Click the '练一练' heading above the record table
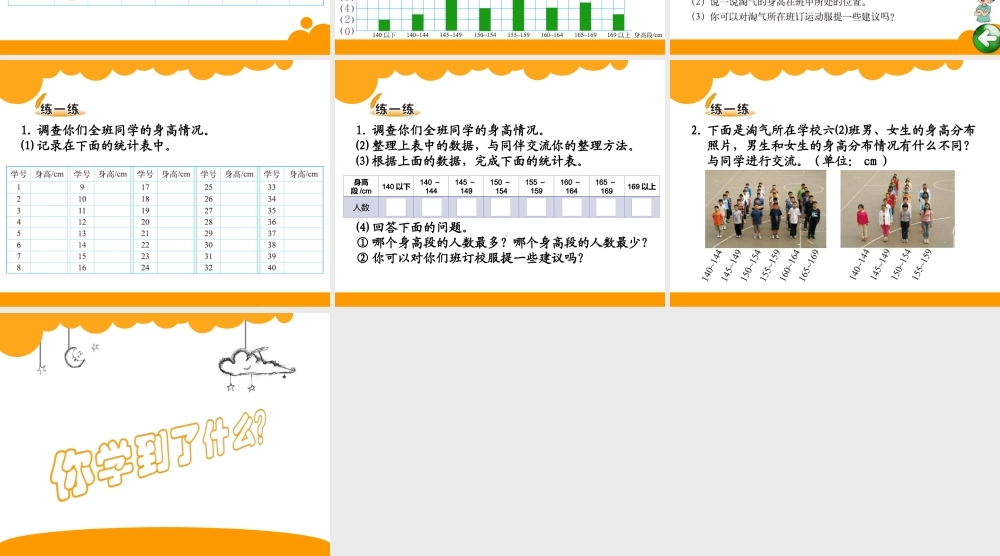 59,109
